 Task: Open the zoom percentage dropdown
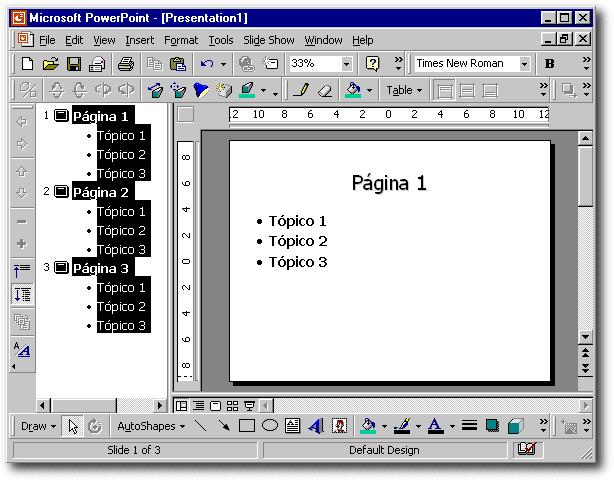(347, 64)
